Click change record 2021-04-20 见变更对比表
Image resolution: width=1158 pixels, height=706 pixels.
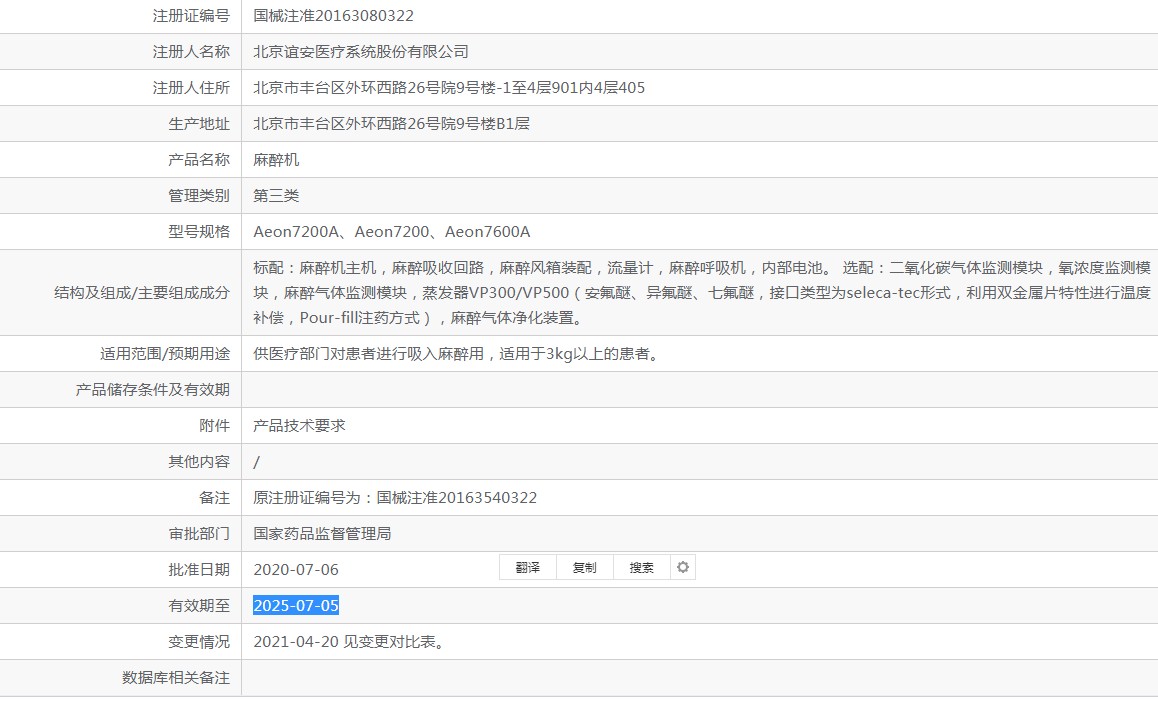349,642
